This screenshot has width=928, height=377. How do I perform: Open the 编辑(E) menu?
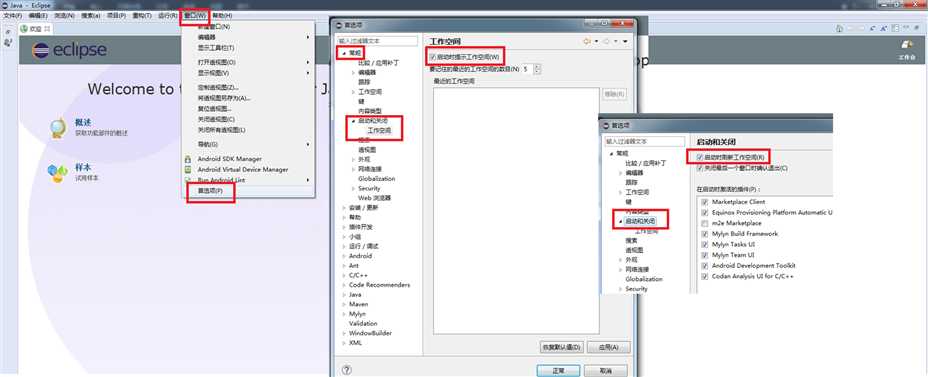tap(38, 15)
